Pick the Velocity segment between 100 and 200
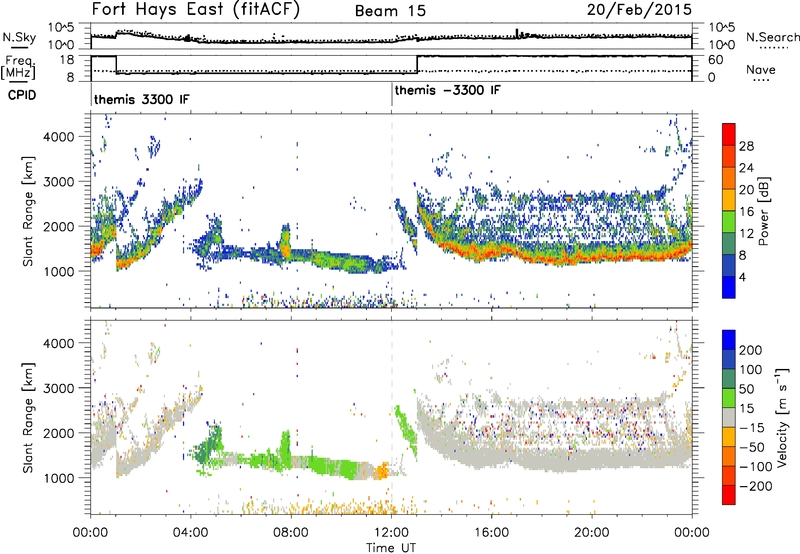Screen dimensions: 800x554 coord(729,359)
